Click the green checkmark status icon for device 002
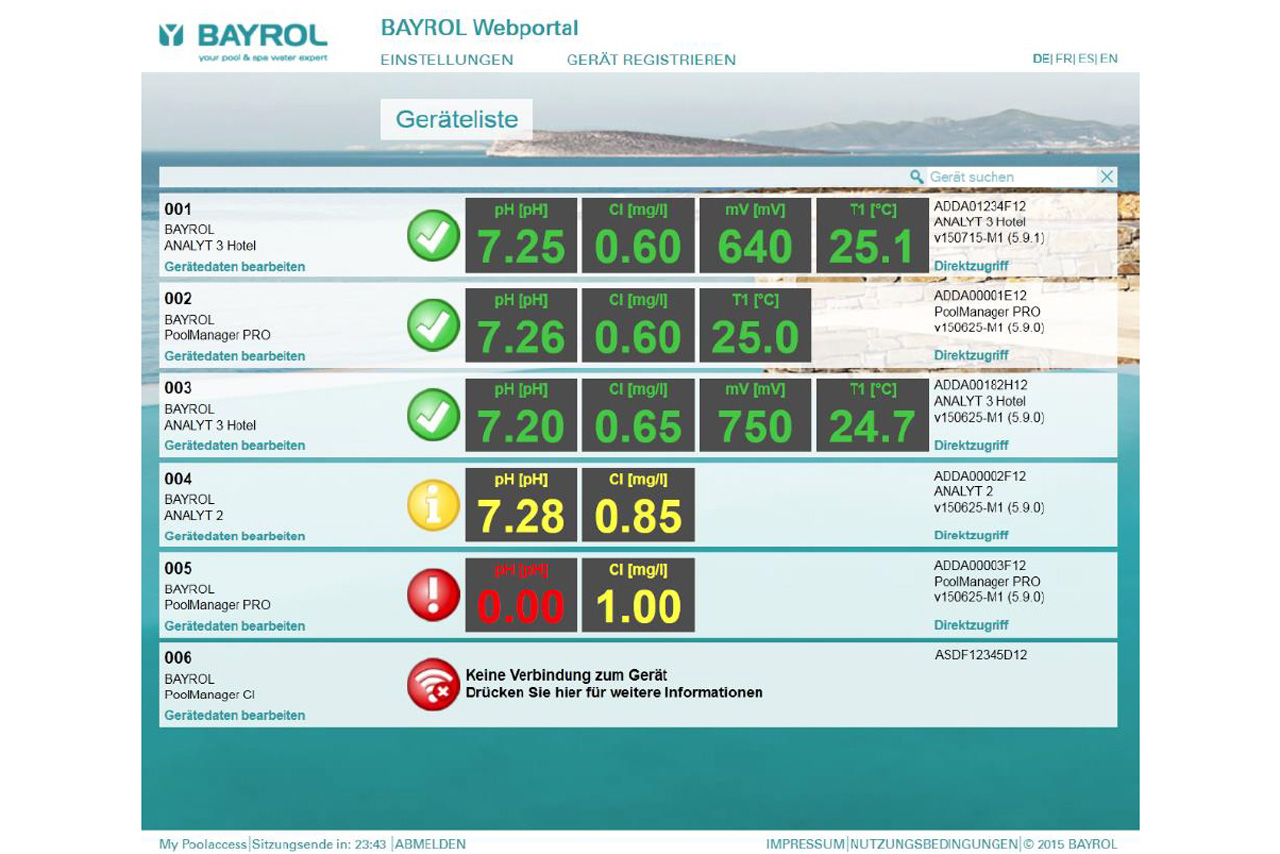 (x=433, y=325)
